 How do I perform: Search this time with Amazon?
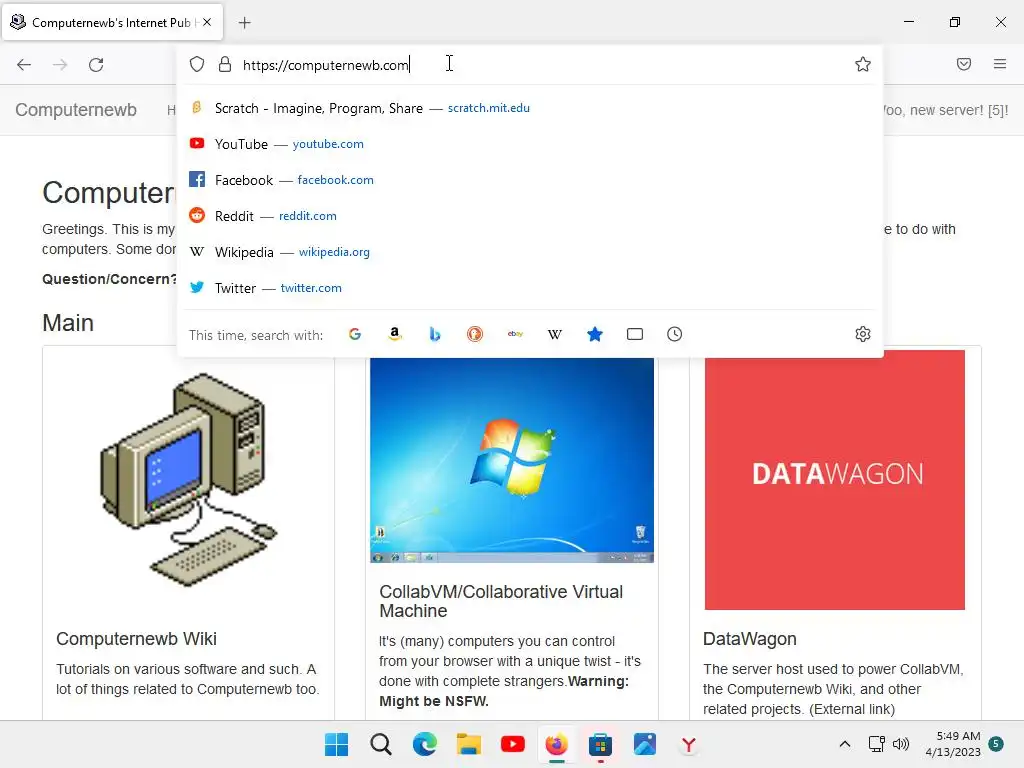[x=394, y=334]
